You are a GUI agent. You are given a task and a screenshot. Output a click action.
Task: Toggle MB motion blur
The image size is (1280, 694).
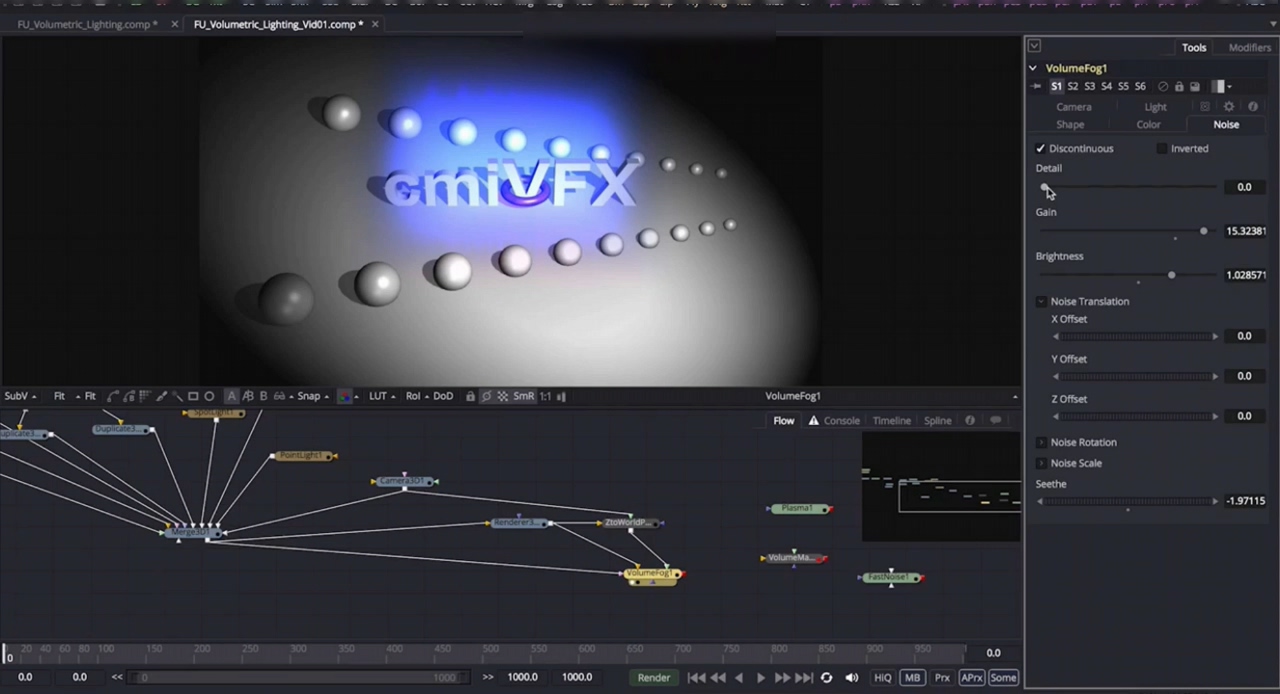click(x=912, y=678)
